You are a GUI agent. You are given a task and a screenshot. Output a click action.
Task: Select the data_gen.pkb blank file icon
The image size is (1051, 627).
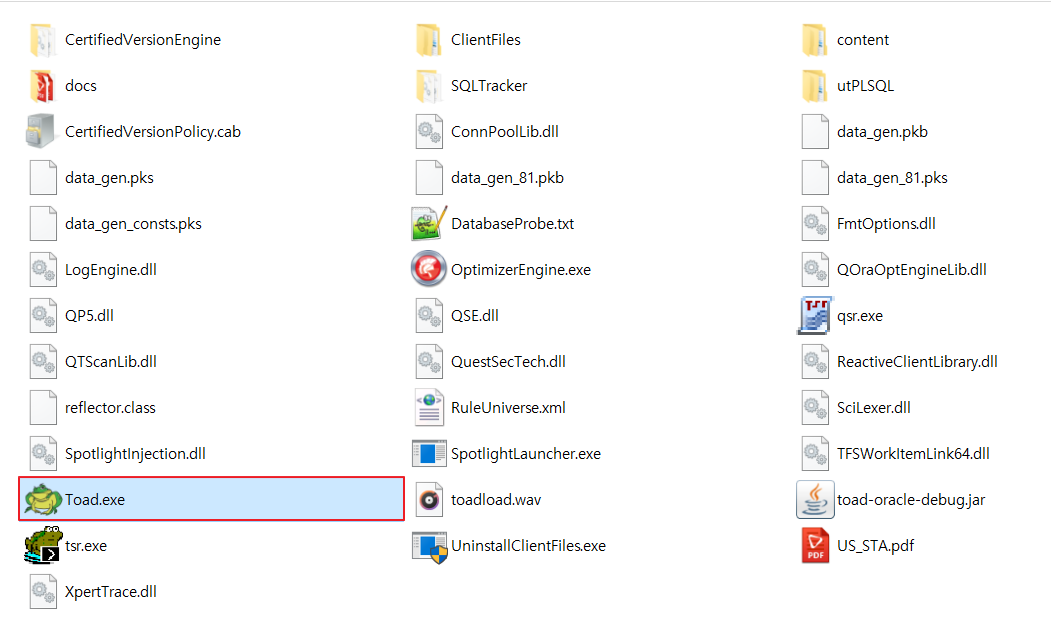click(x=815, y=131)
